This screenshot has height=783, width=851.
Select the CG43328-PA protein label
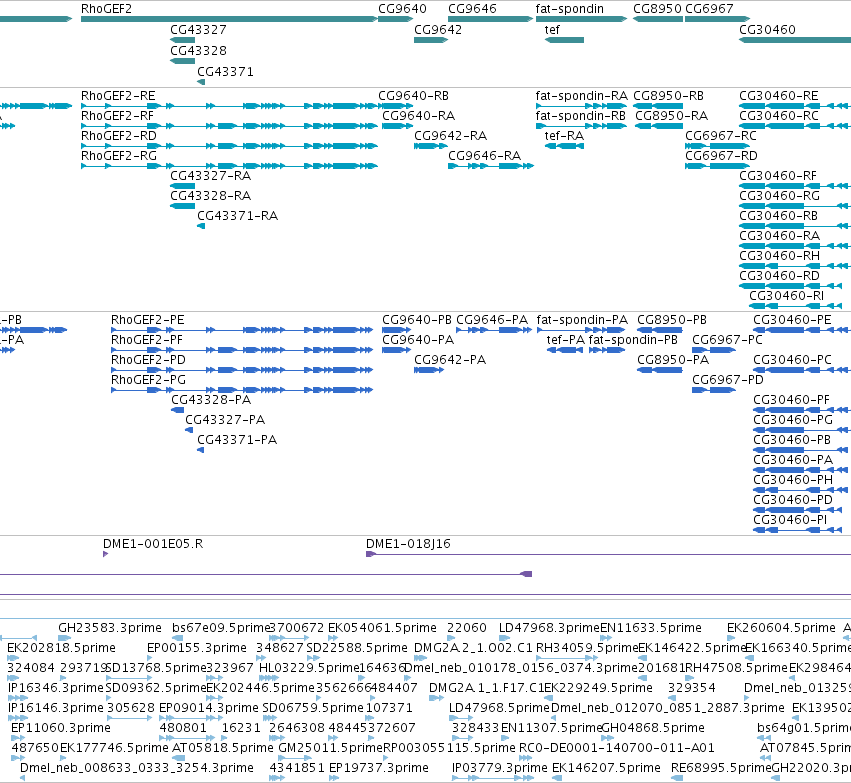211,400
